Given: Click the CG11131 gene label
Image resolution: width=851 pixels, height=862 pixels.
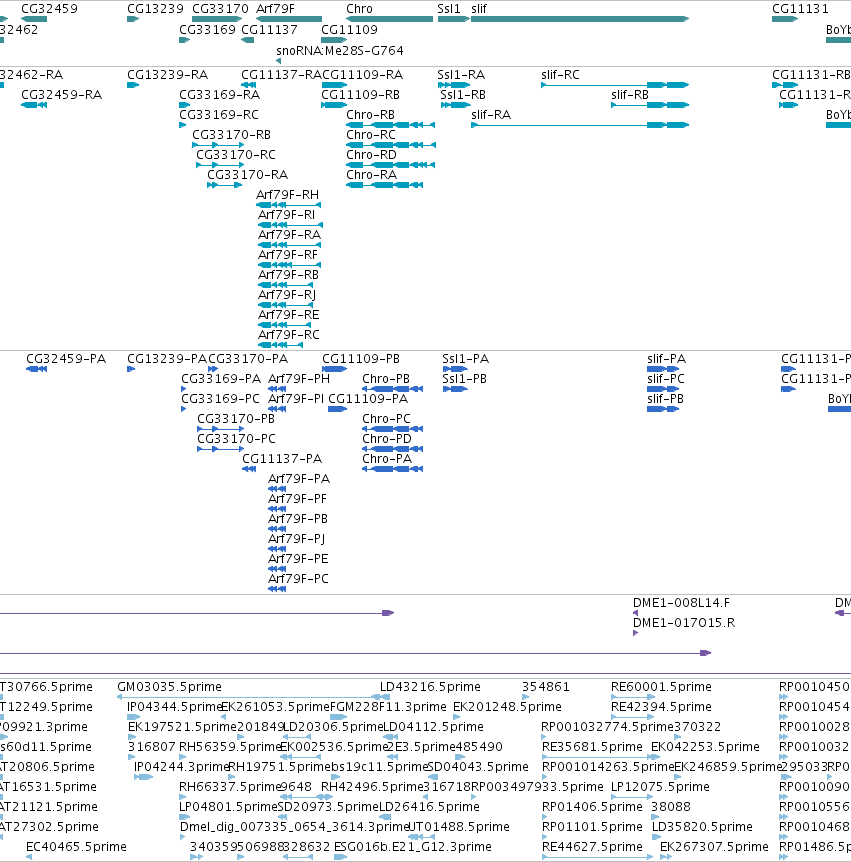Looking at the screenshot, I should tap(800, 9).
